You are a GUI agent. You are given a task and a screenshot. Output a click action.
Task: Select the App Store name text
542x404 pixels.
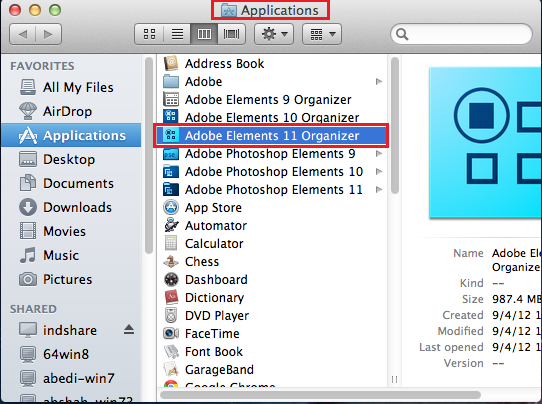point(213,208)
